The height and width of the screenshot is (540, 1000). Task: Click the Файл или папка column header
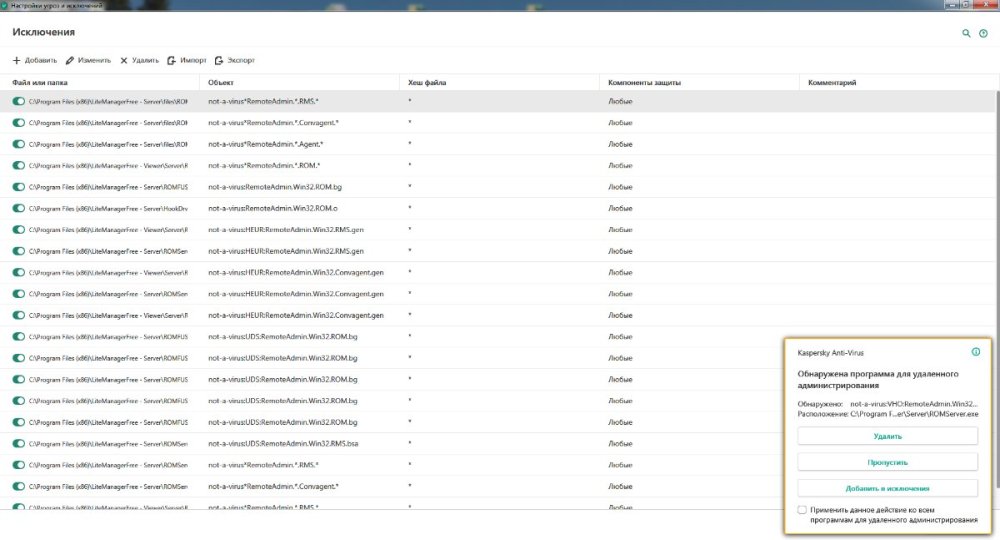tap(48, 83)
